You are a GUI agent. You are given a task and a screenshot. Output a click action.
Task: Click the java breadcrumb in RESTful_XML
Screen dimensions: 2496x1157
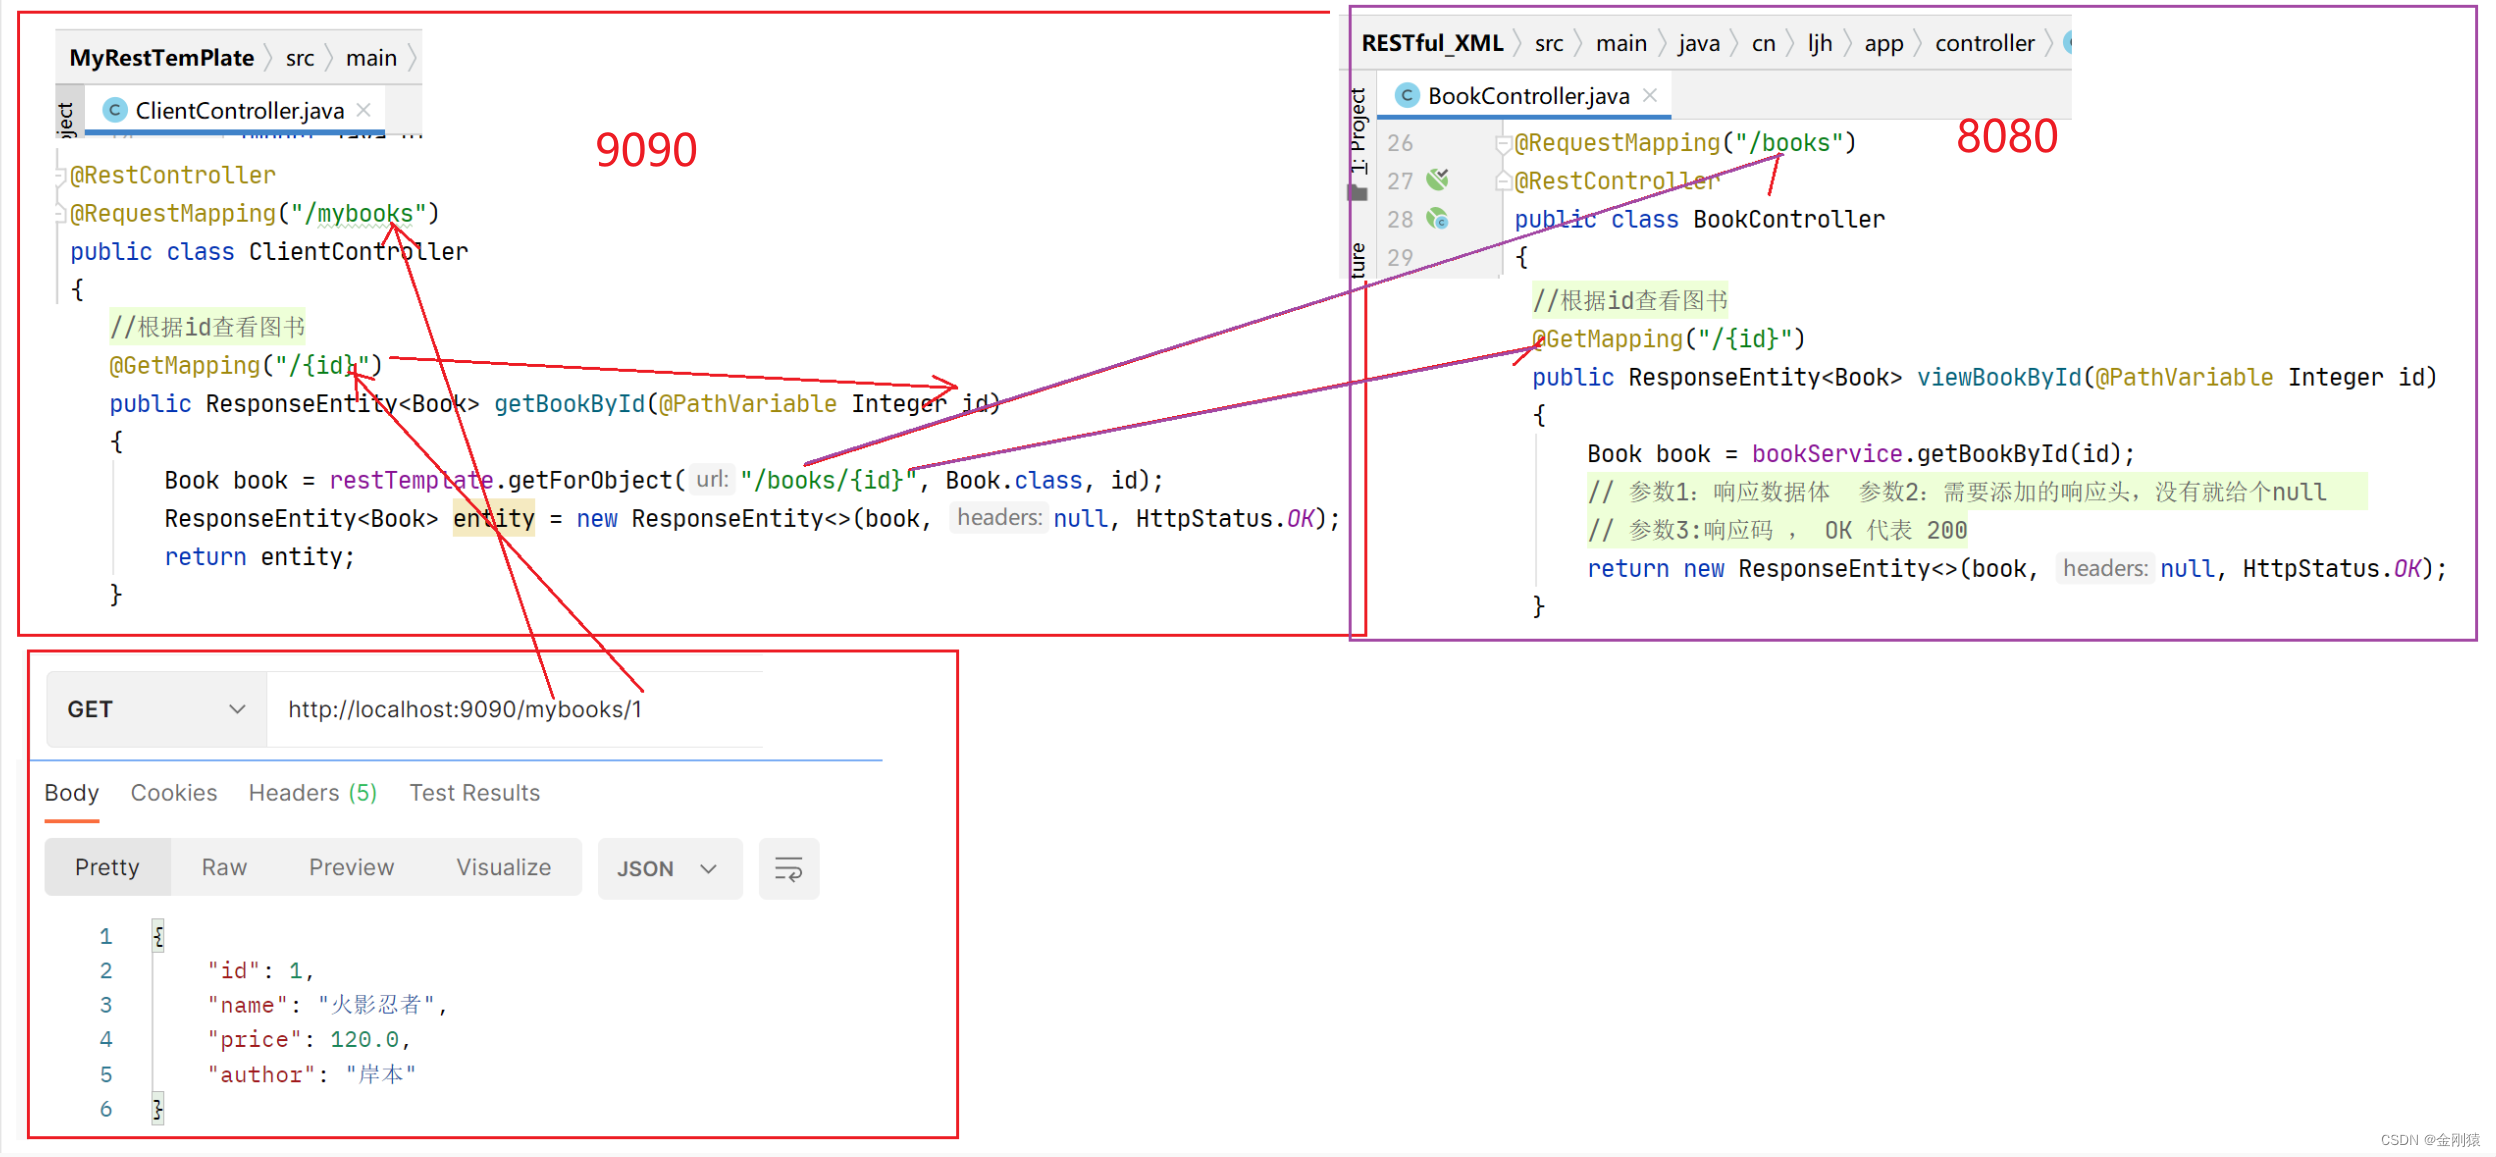click(1699, 43)
